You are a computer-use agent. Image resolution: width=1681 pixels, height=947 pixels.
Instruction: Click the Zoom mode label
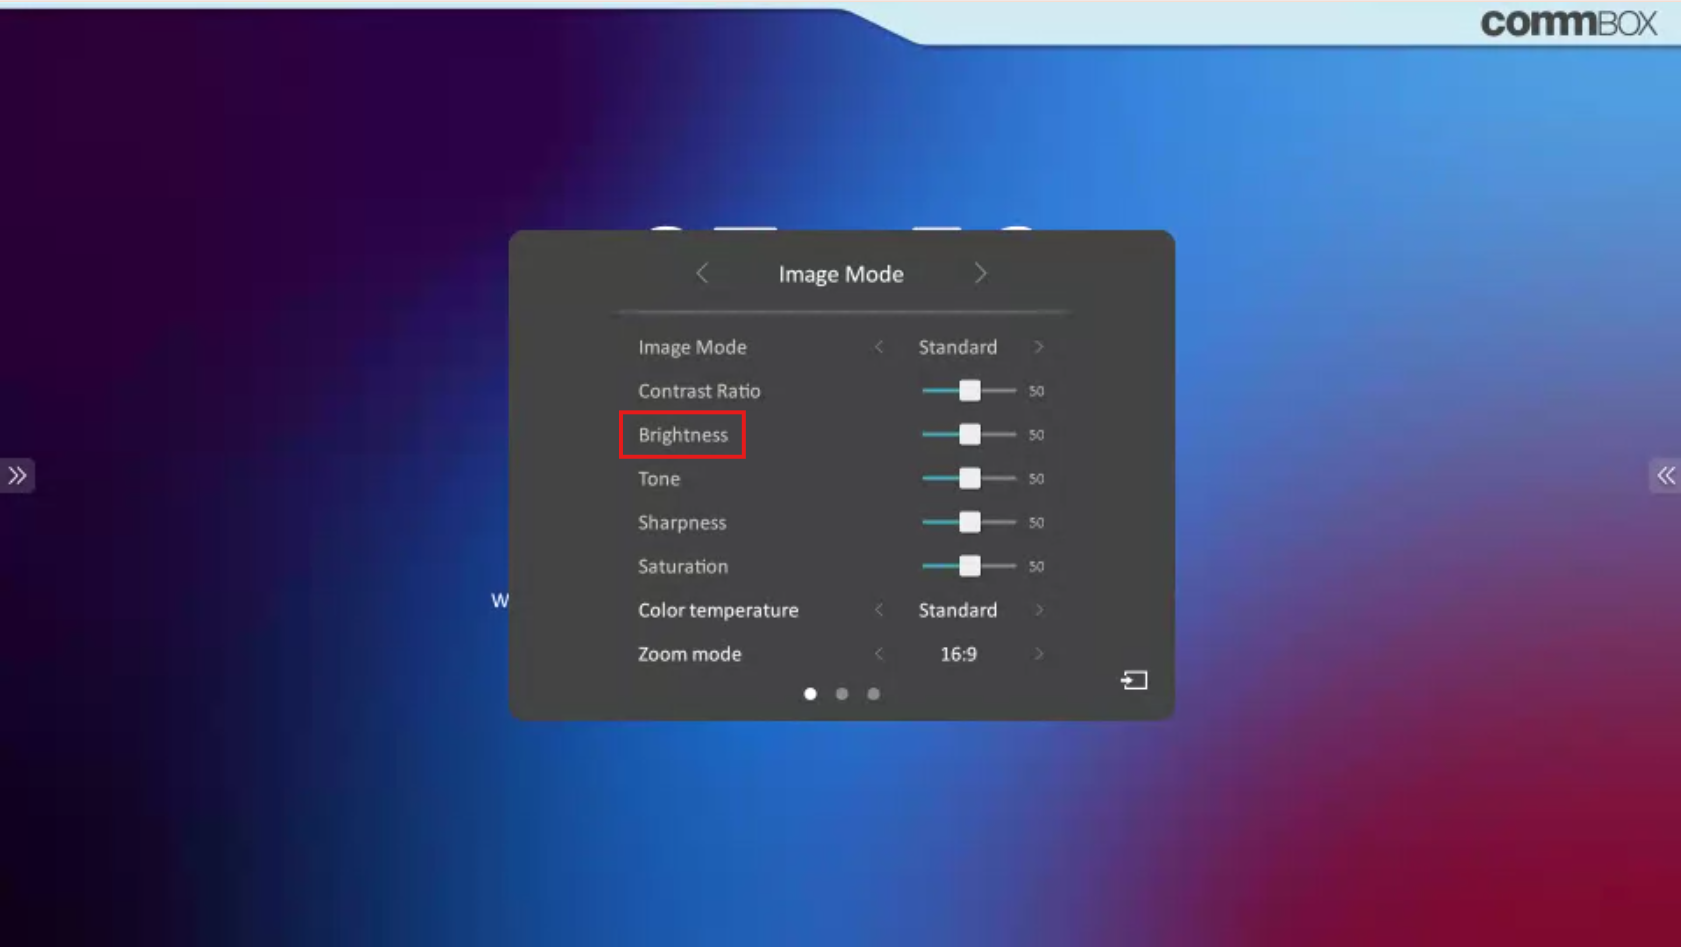[689, 654]
